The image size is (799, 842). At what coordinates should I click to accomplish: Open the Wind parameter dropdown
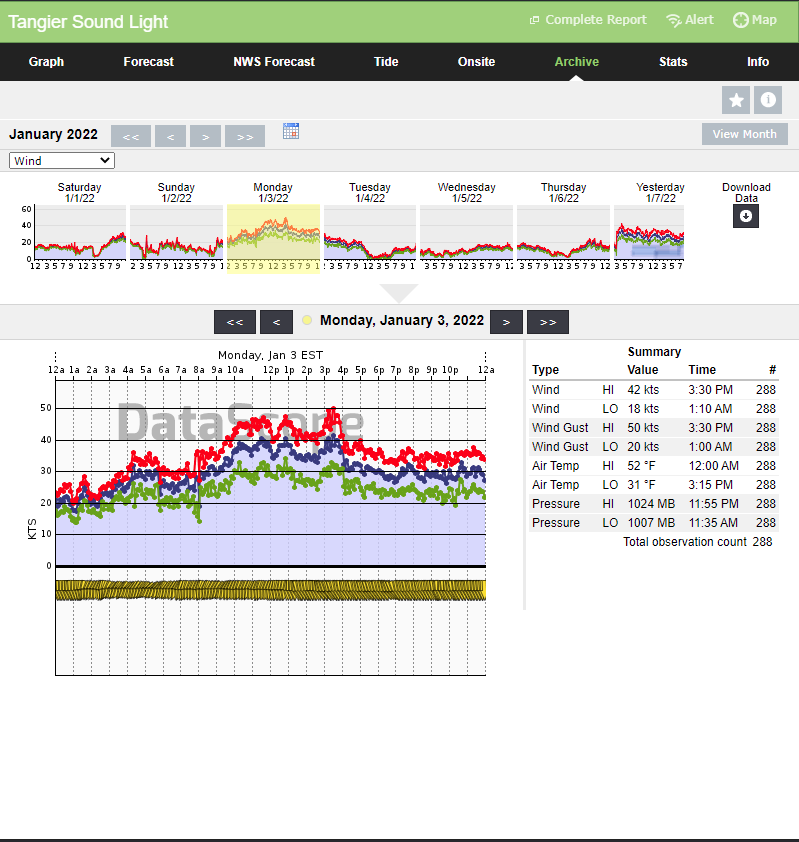pyautogui.click(x=62, y=161)
